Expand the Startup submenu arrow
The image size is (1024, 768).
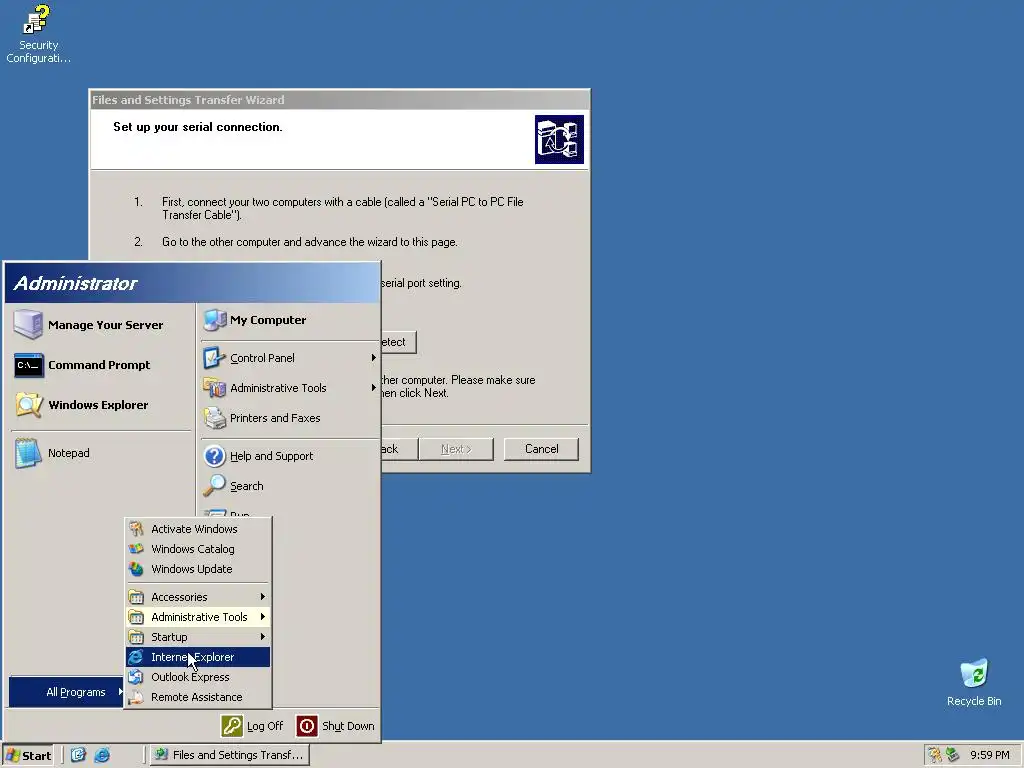[x=263, y=637]
